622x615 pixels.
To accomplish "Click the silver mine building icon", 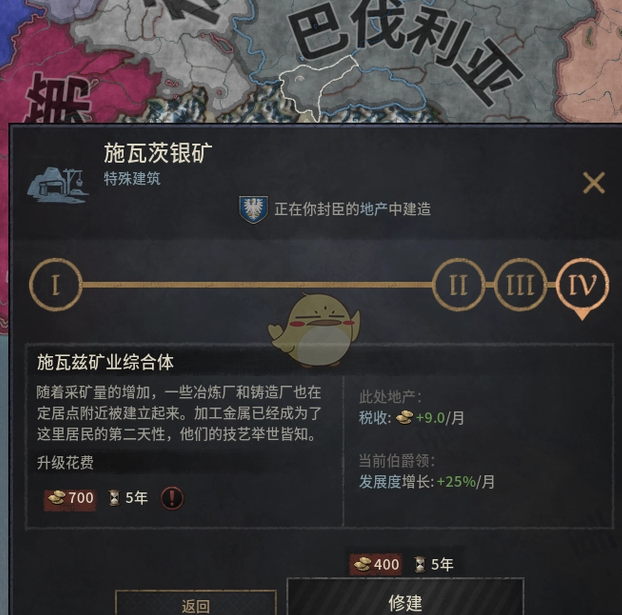I will point(58,185).
